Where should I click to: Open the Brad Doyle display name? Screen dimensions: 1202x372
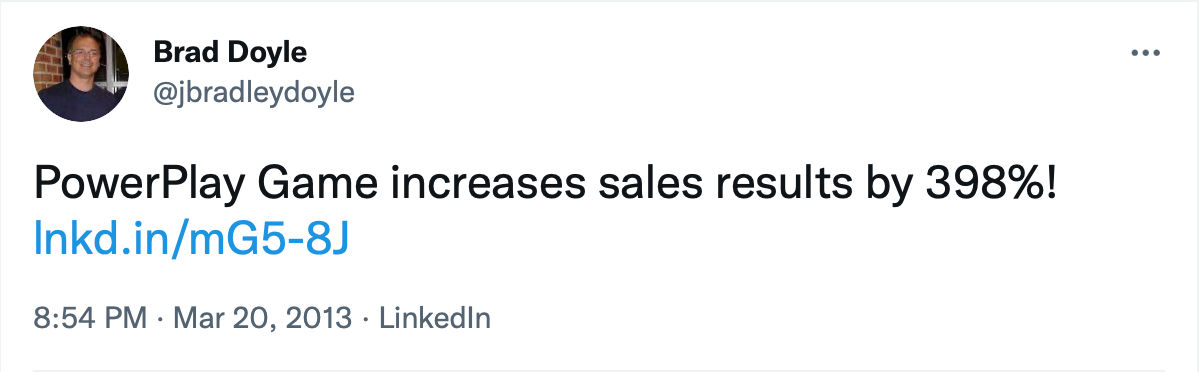point(231,53)
